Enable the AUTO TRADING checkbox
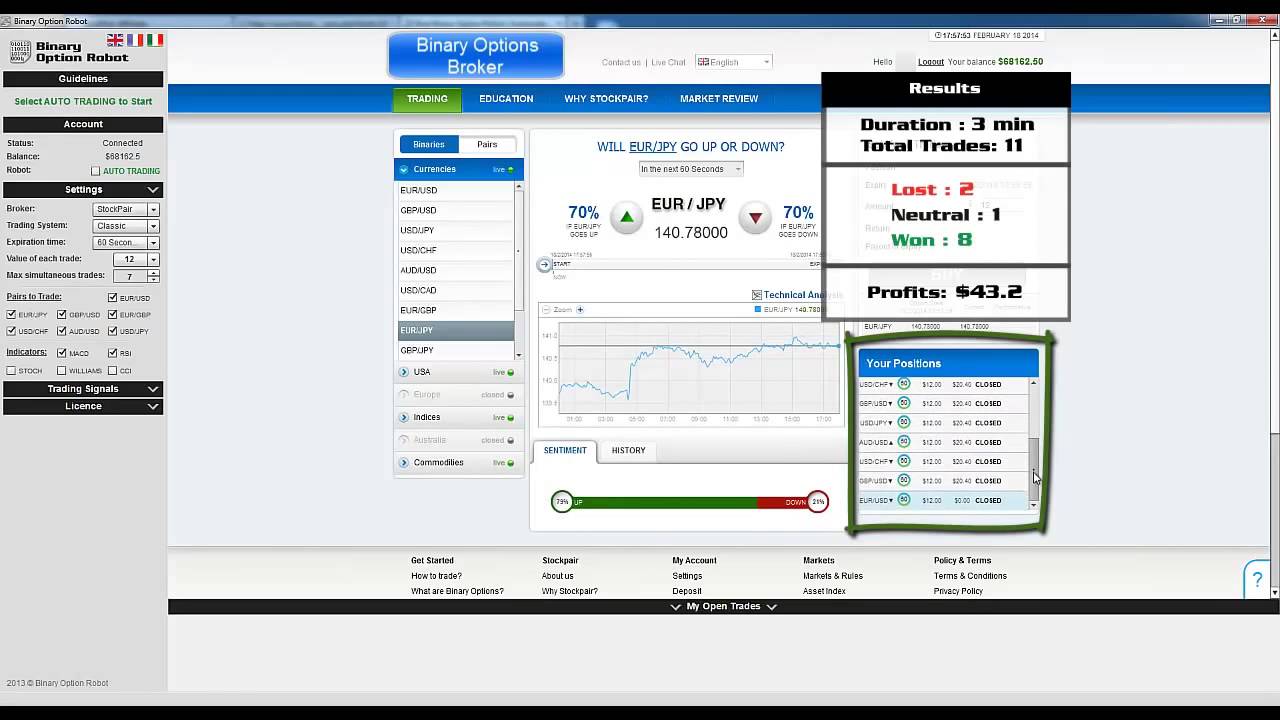The image size is (1280, 720). click(x=96, y=171)
